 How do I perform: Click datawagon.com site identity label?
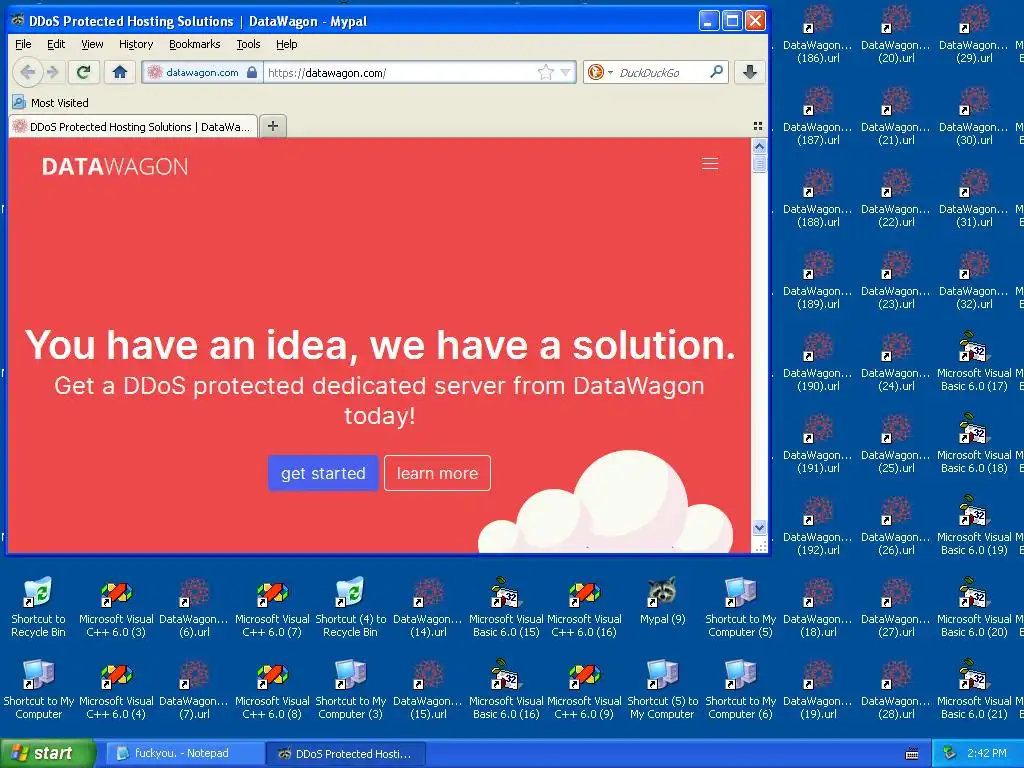click(202, 72)
